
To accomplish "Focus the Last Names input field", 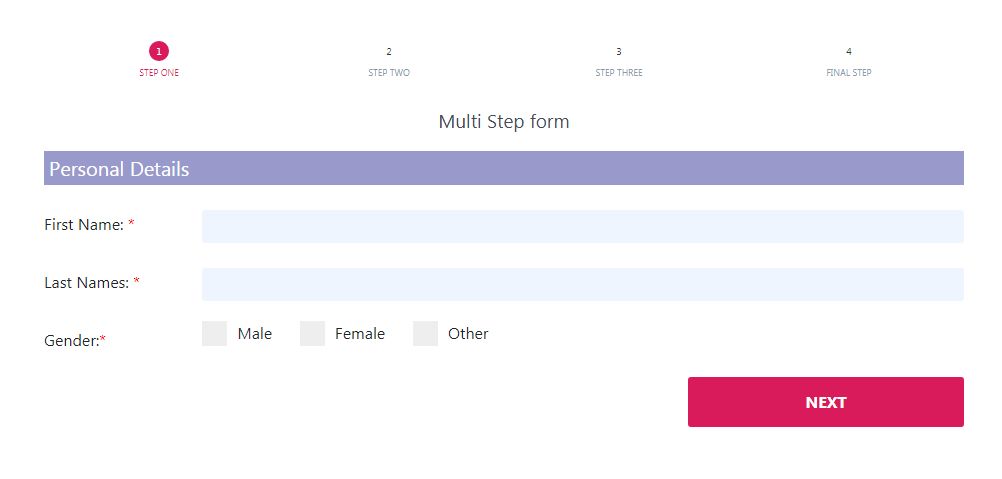I will point(582,284).
